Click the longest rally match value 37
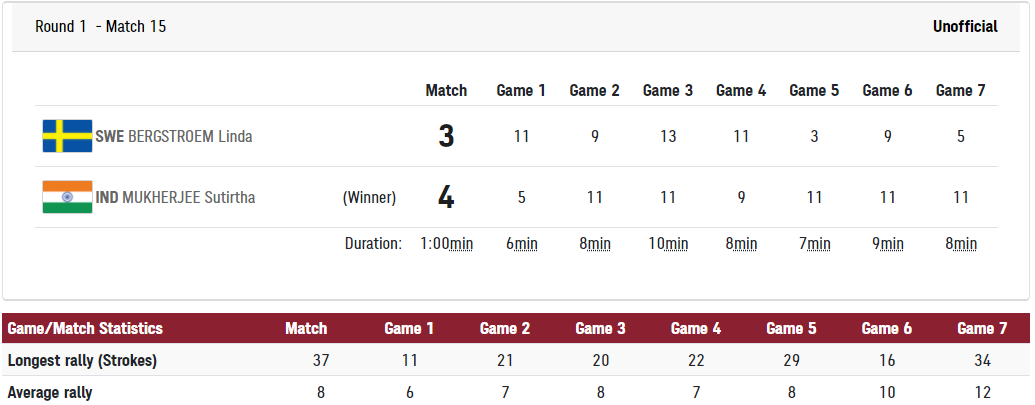Viewport: 1035px width, 405px height. click(x=321, y=361)
